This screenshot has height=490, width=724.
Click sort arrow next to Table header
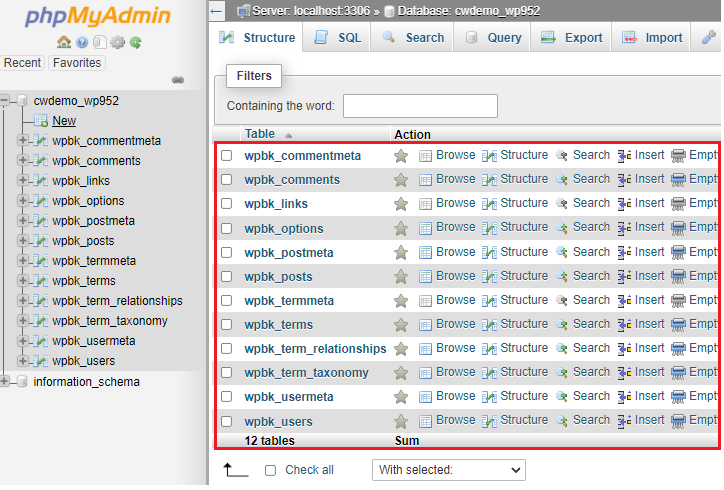click(289, 135)
